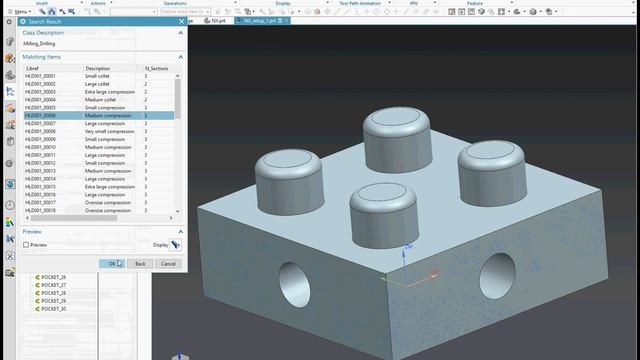
Task: Close the Search Result dialog
Action: pyautogui.click(x=182, y=21)
